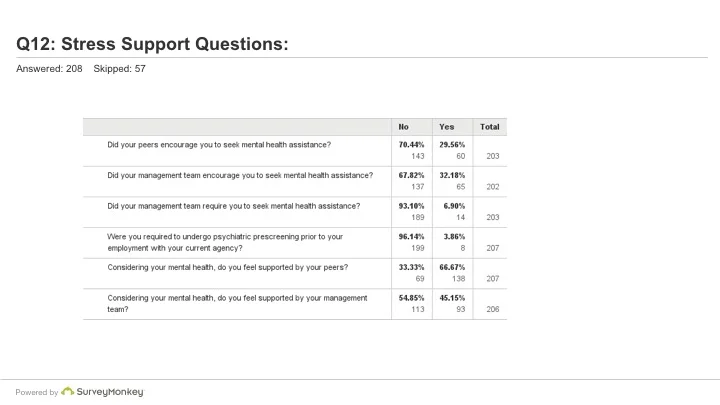Click the 29.56% Yes percentage cell
The width and height of the screenshot is (720, 405).
coord(452,145)
